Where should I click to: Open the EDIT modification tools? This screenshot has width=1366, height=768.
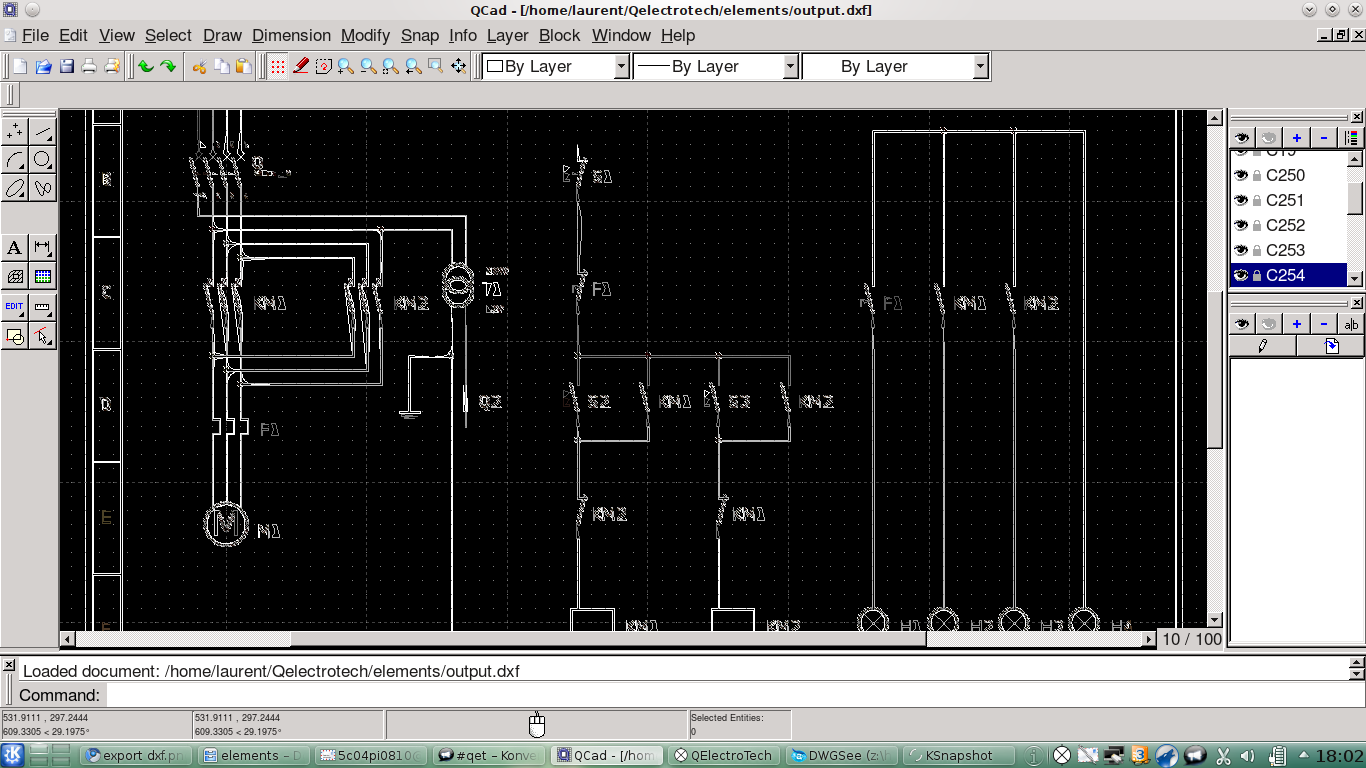(x=15, y=307)
